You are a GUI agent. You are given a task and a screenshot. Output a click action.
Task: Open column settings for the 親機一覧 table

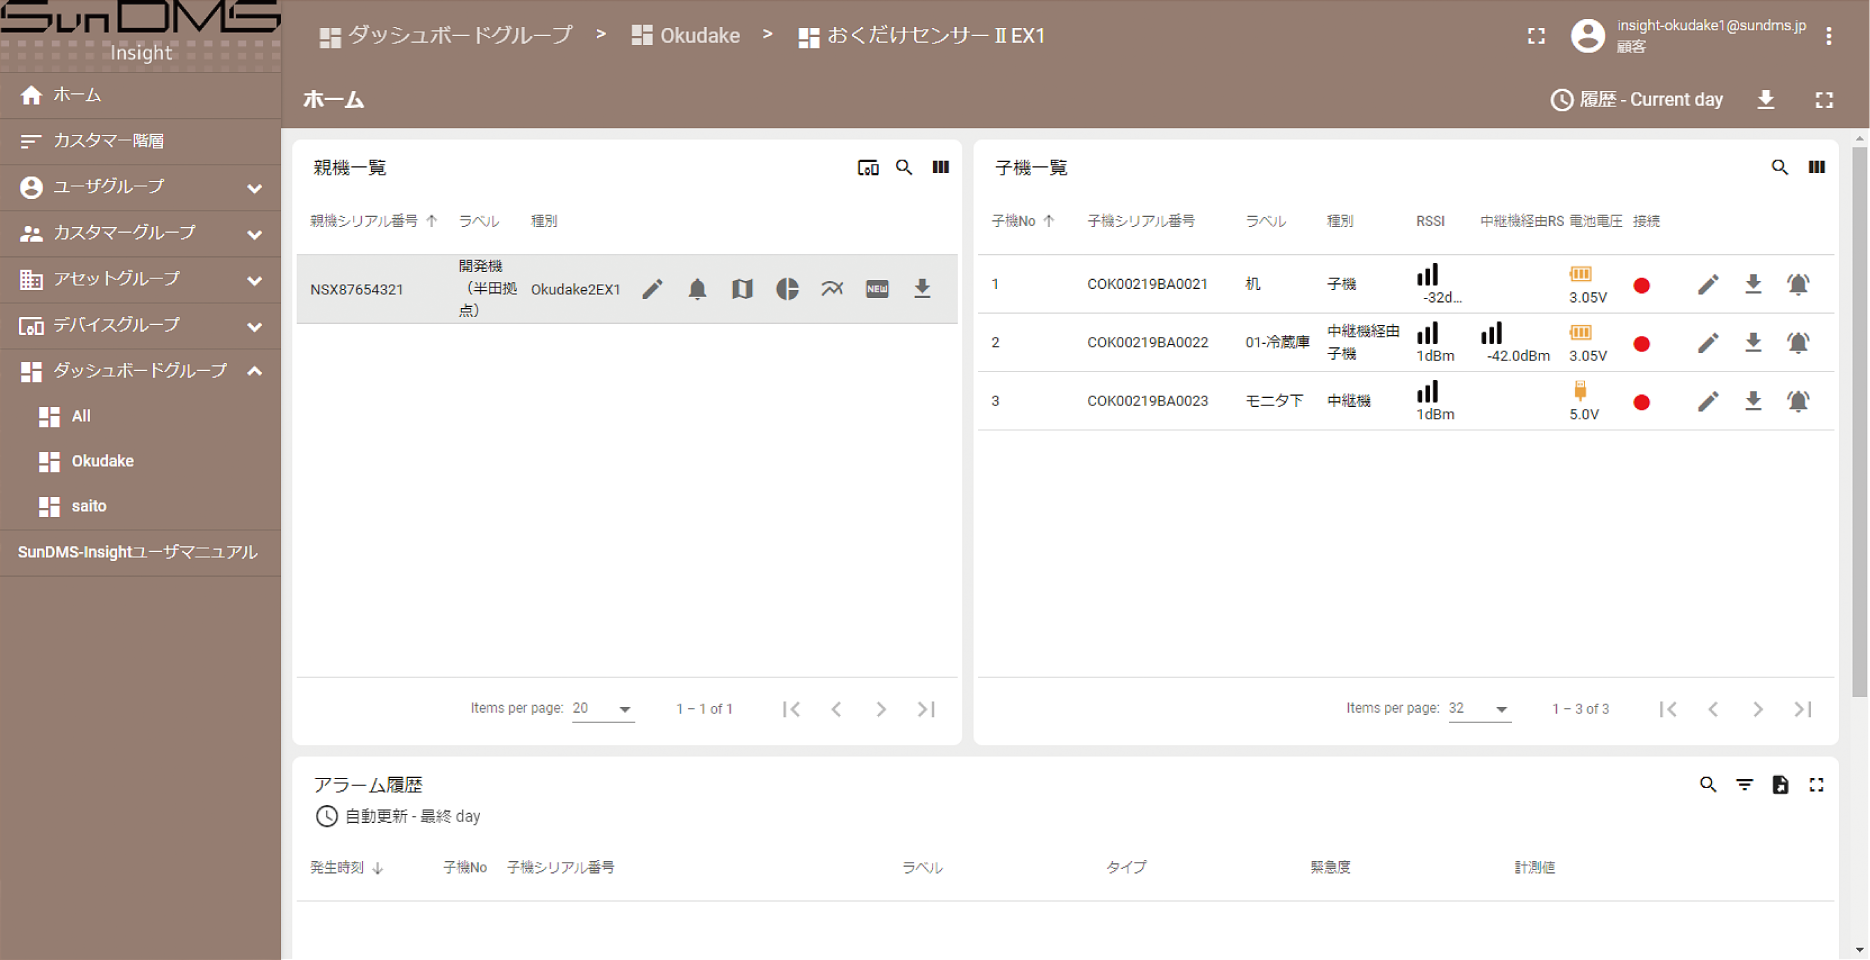(x=940, y=167)
